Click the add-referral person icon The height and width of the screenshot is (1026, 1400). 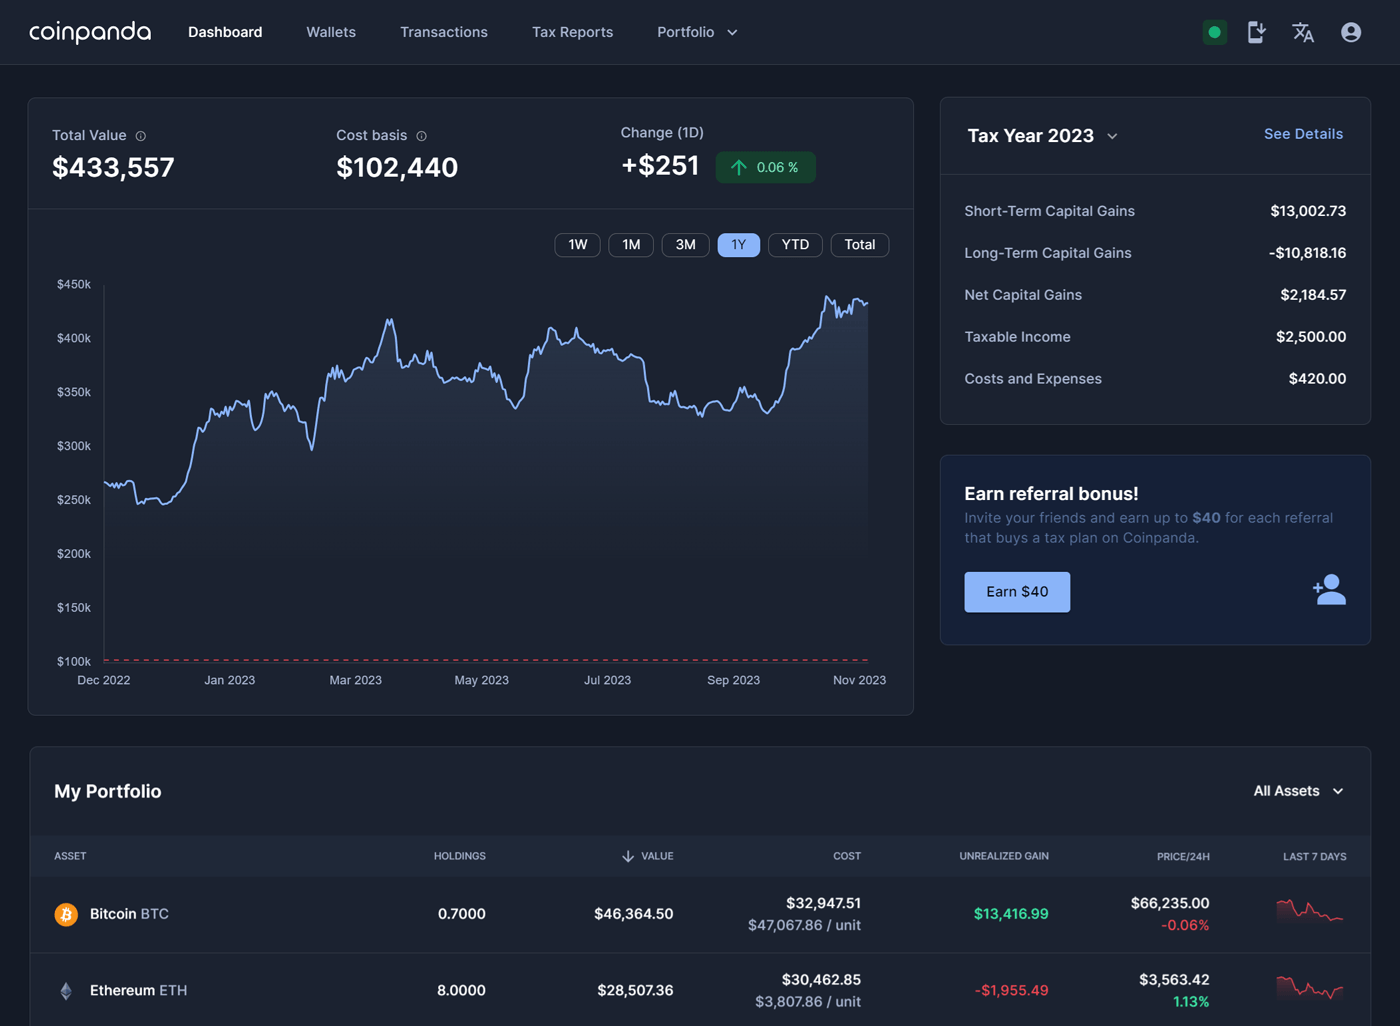point(1329,591)
